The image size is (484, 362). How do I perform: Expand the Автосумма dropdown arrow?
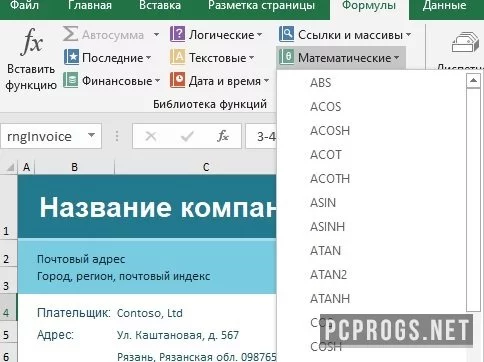pos(156,35)
